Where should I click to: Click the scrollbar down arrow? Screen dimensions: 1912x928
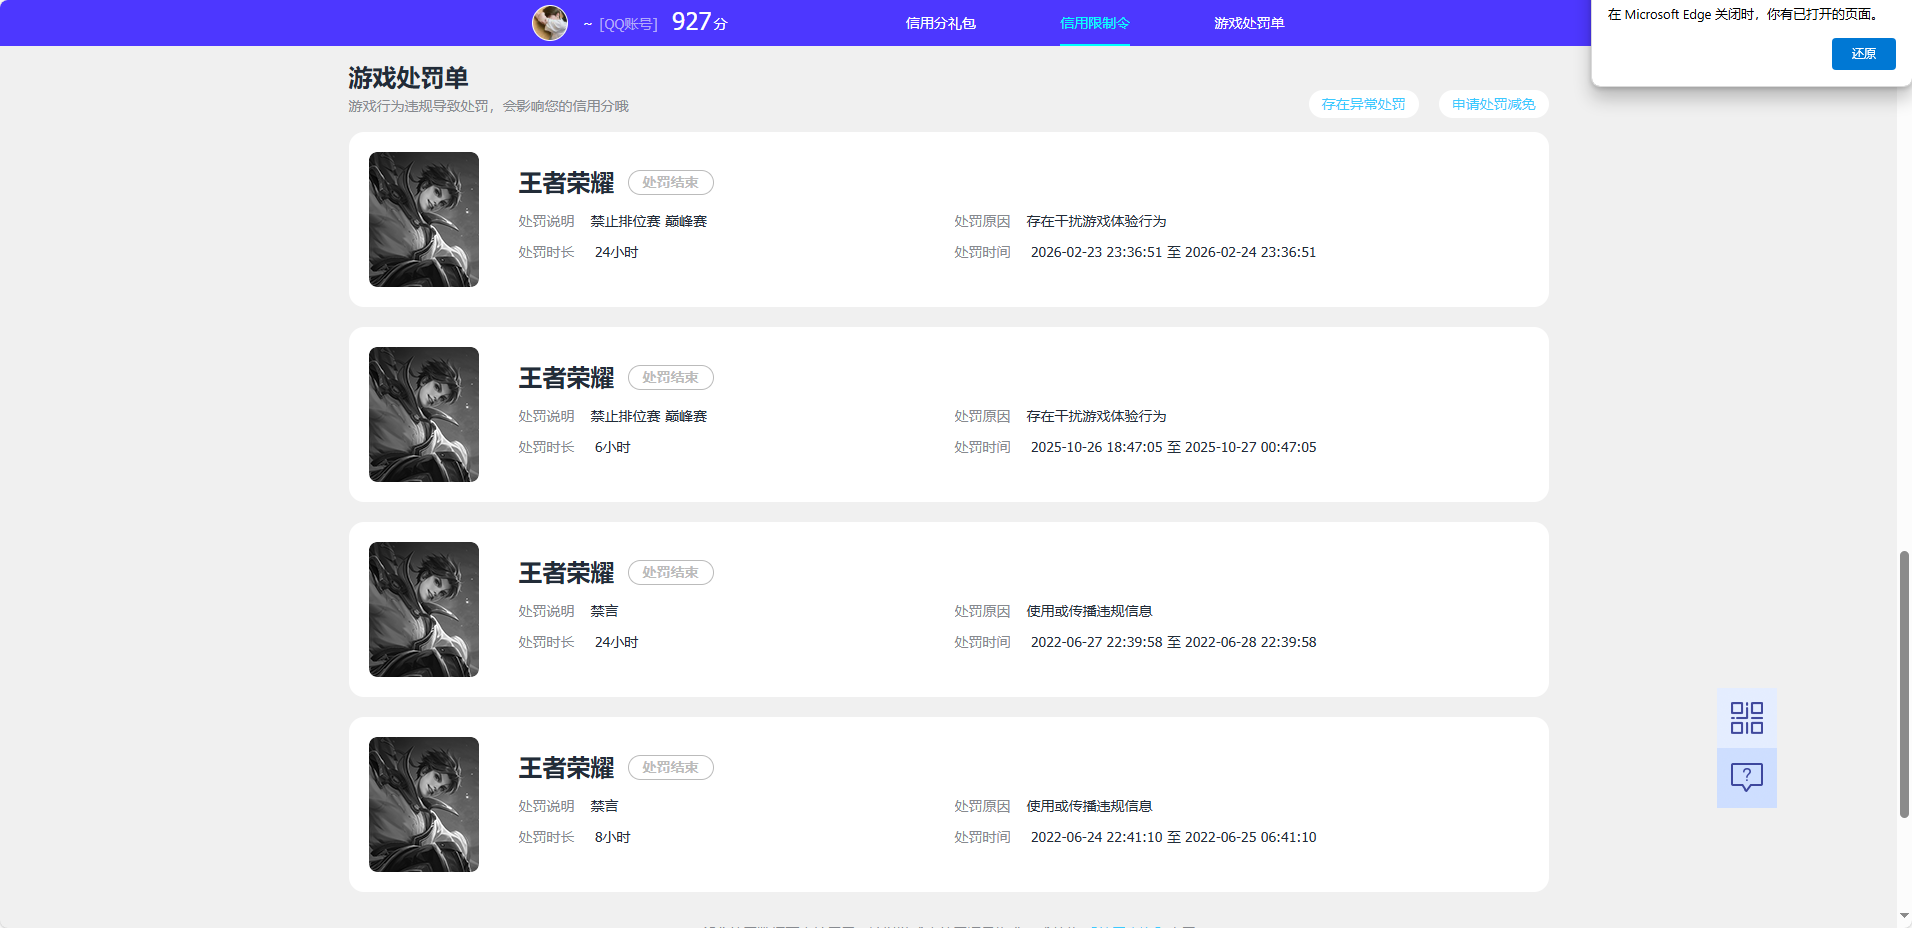click(1904, 916)
